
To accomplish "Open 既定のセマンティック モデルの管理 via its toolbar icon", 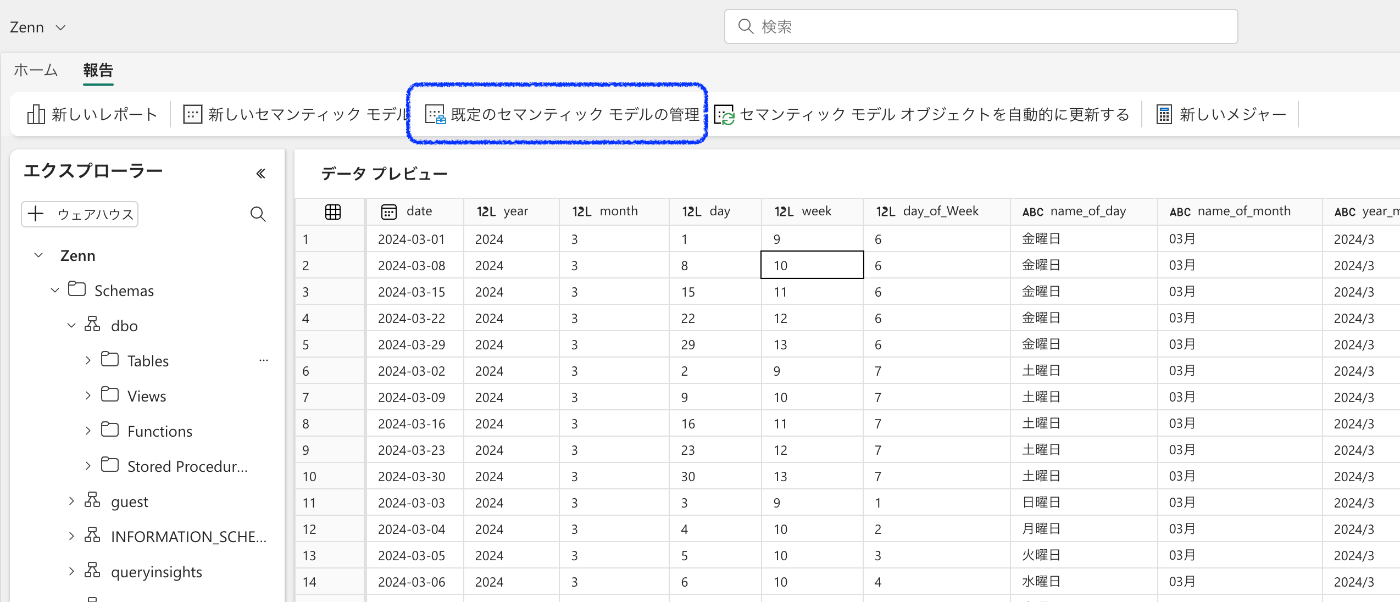I will (x=436, y=113).
